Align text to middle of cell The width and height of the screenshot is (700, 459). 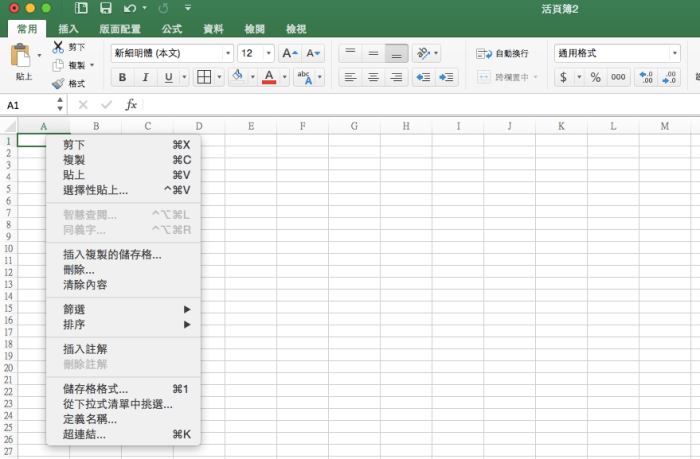tap(373, 54)
